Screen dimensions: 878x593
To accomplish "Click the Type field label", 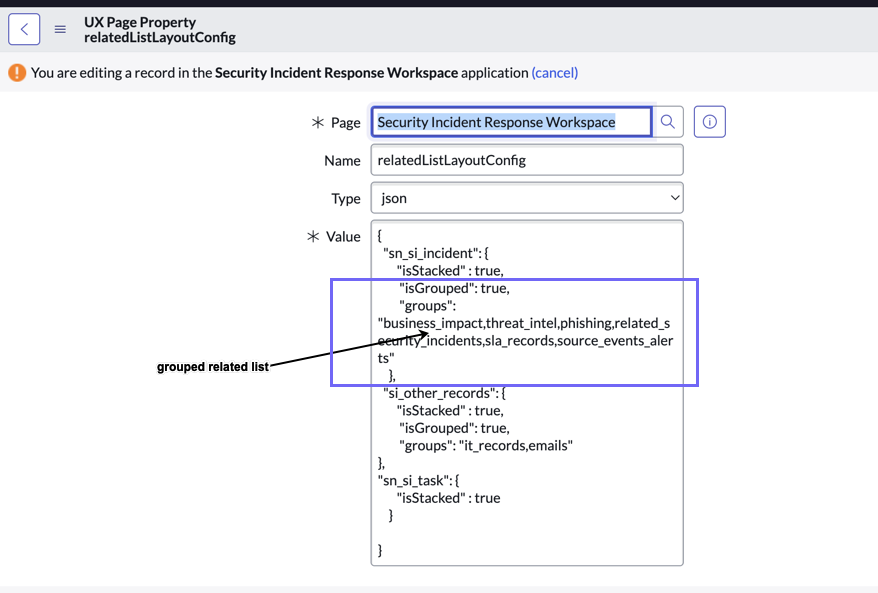I will (x=345, y=199).
